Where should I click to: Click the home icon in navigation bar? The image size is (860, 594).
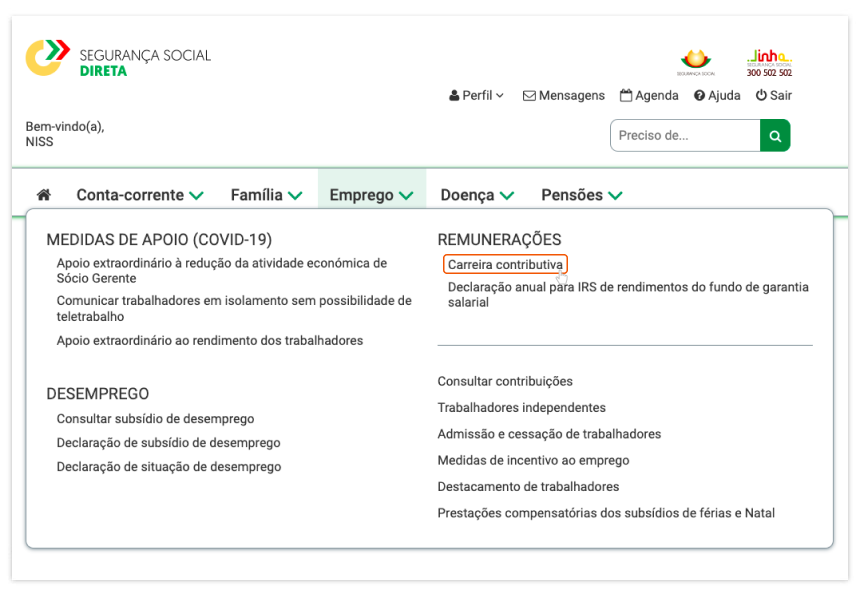pos(43,195)
